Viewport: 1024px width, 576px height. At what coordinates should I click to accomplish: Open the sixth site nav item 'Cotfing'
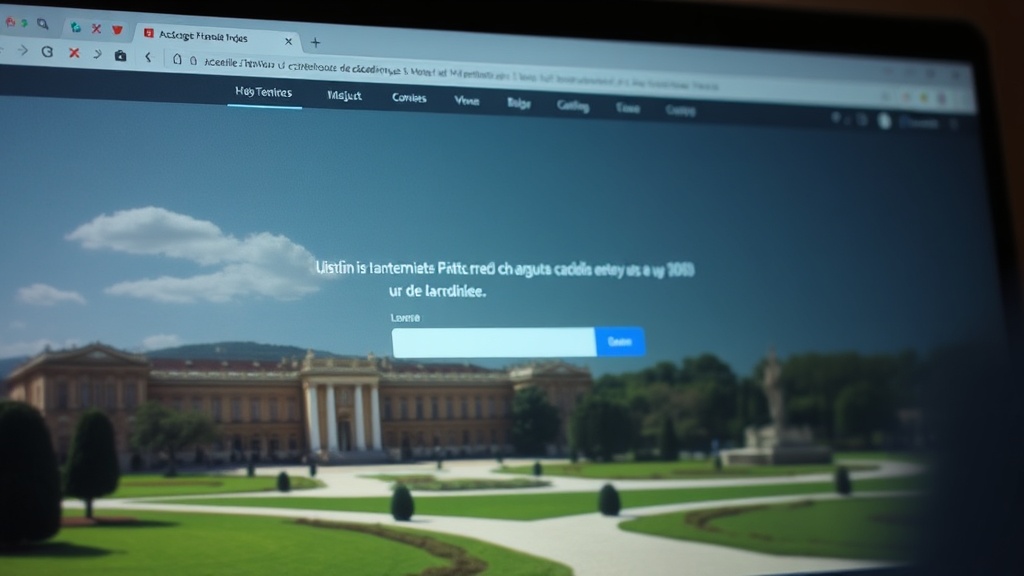[x=573, y=106]
